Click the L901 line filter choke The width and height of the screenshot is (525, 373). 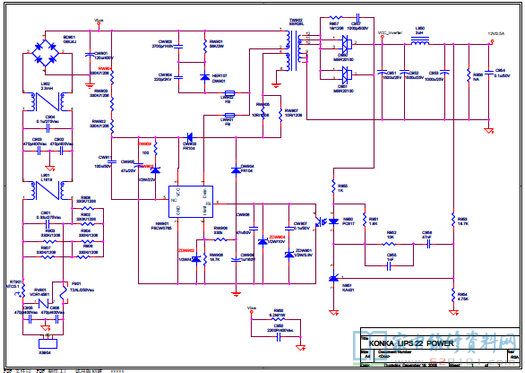[47, 191]
